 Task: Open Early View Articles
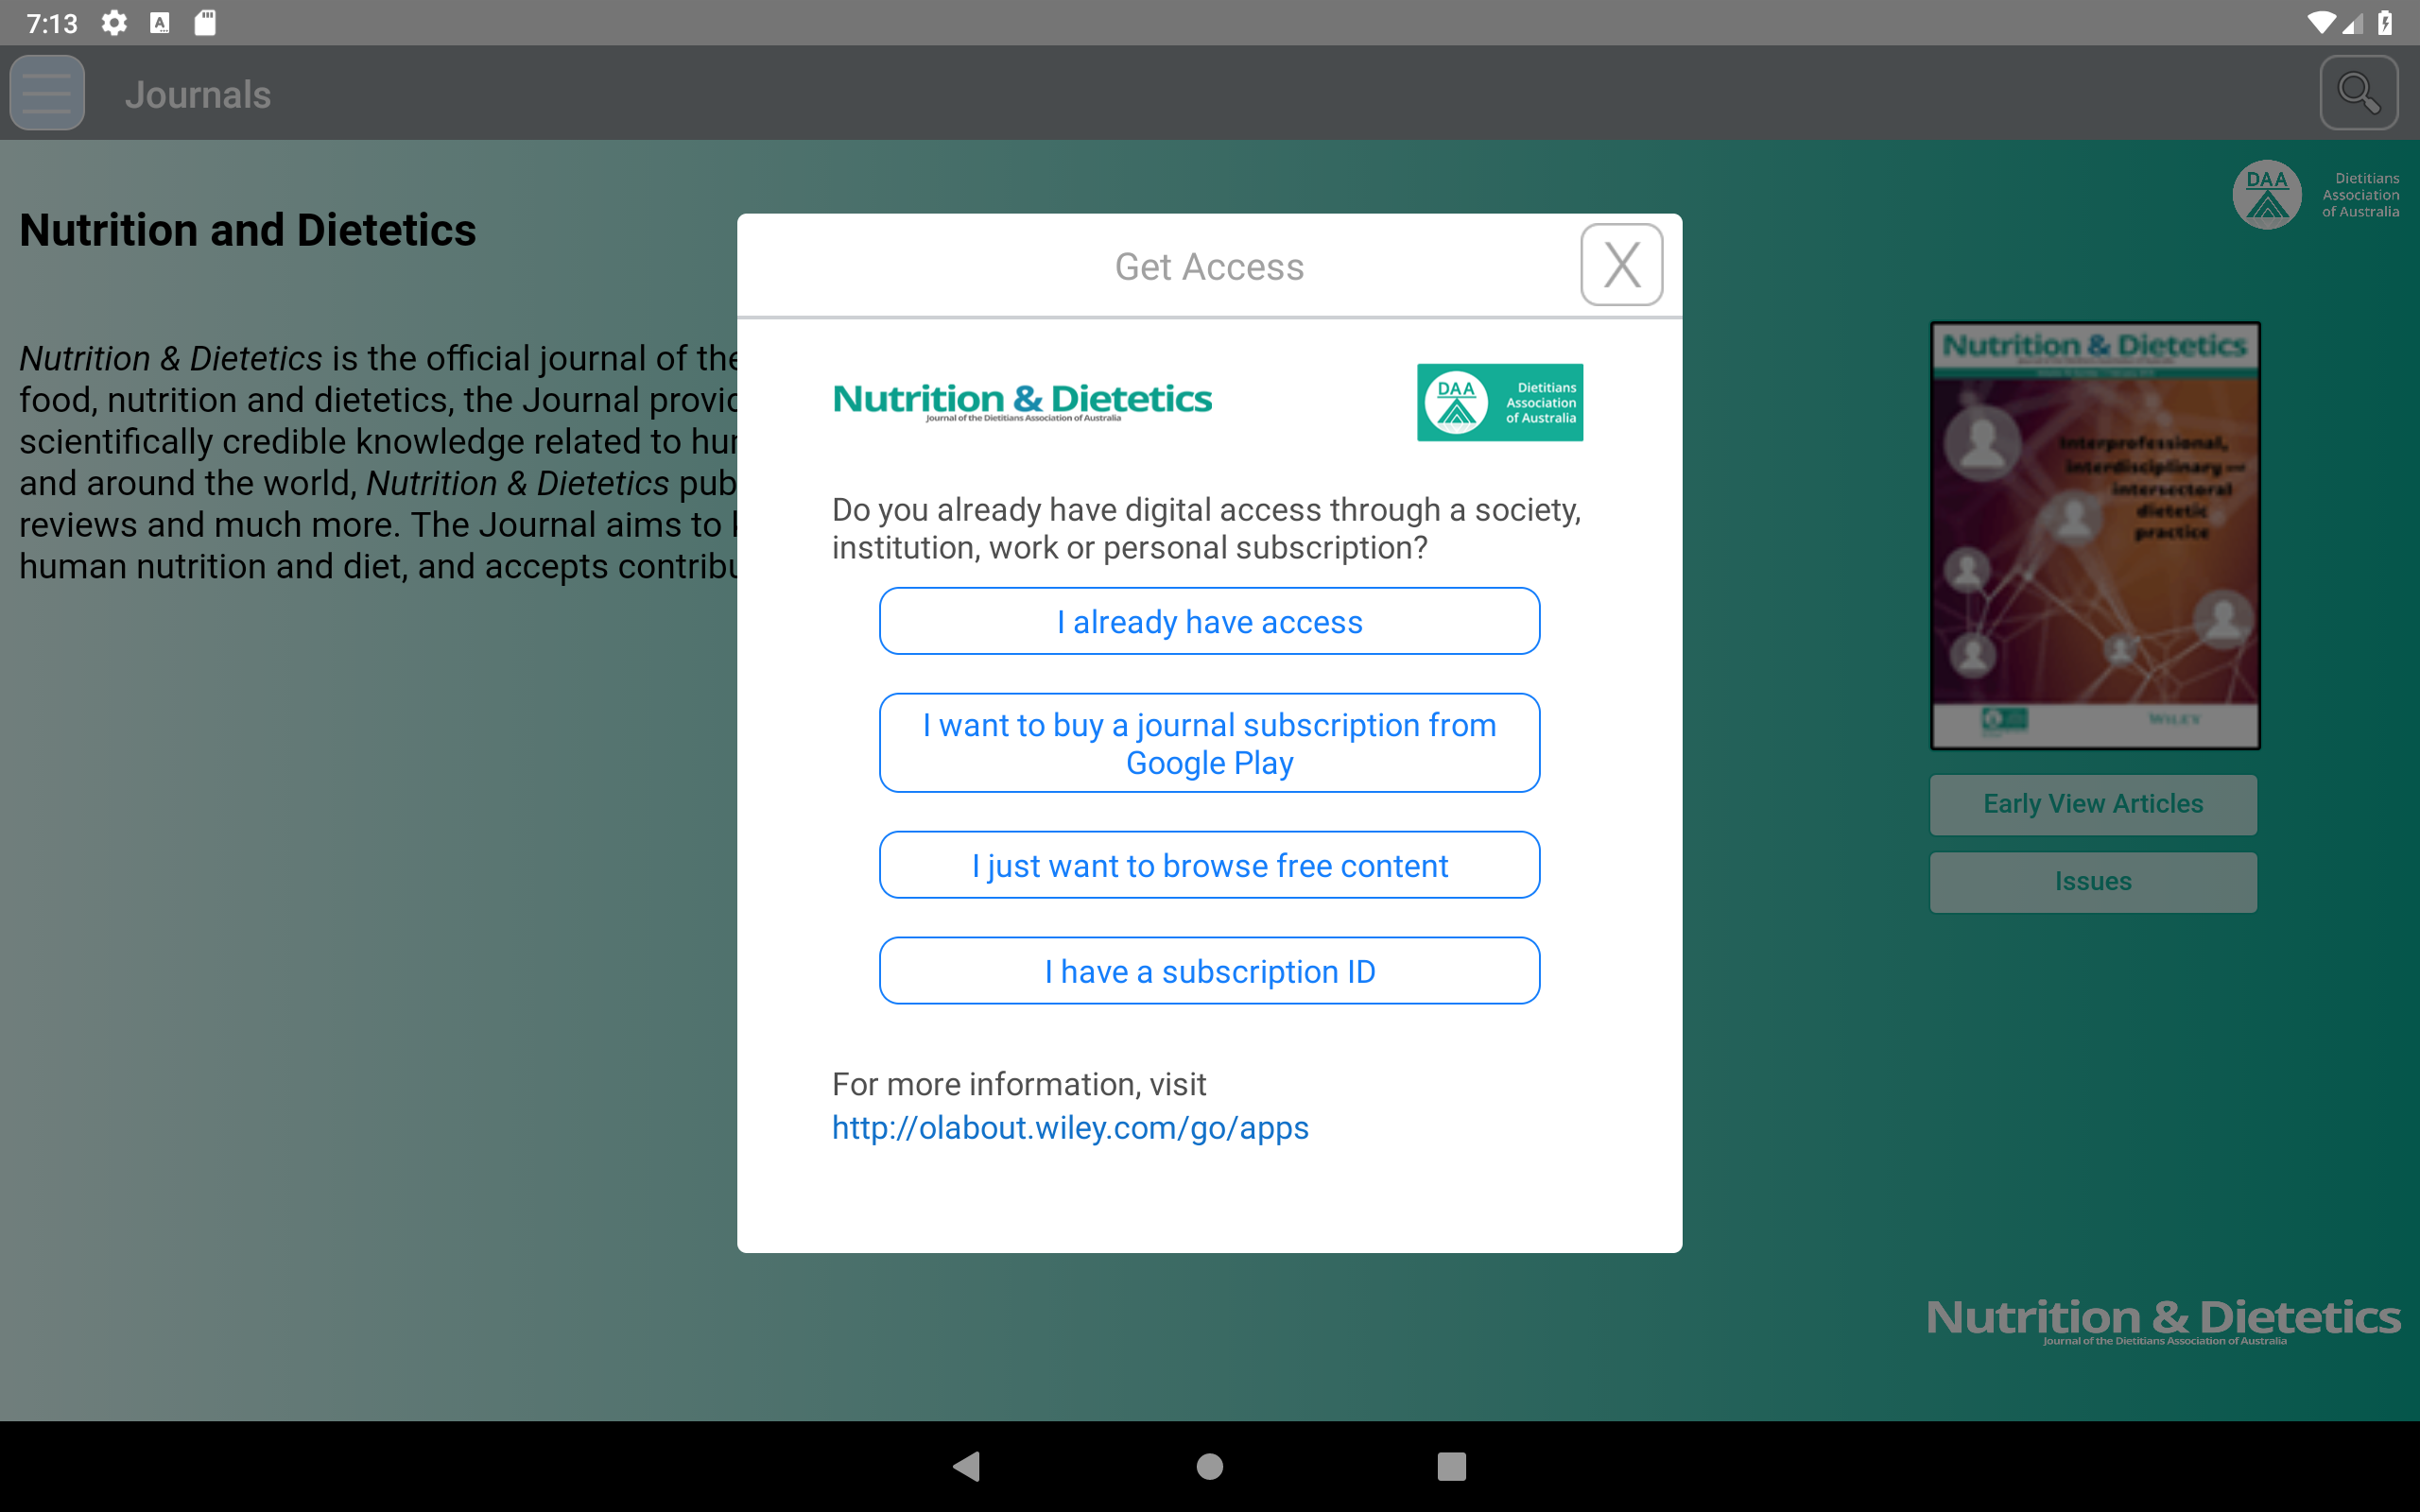point(2093,804)
